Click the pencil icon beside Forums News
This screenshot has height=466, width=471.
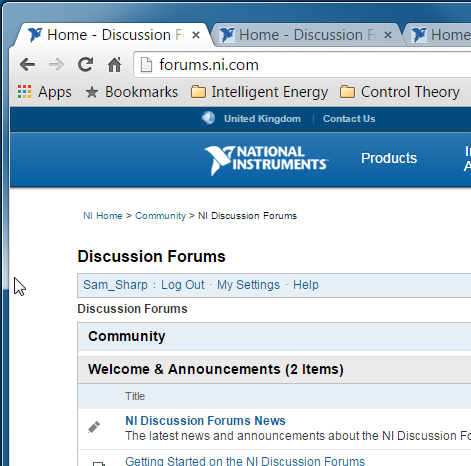tap(94, 427)
